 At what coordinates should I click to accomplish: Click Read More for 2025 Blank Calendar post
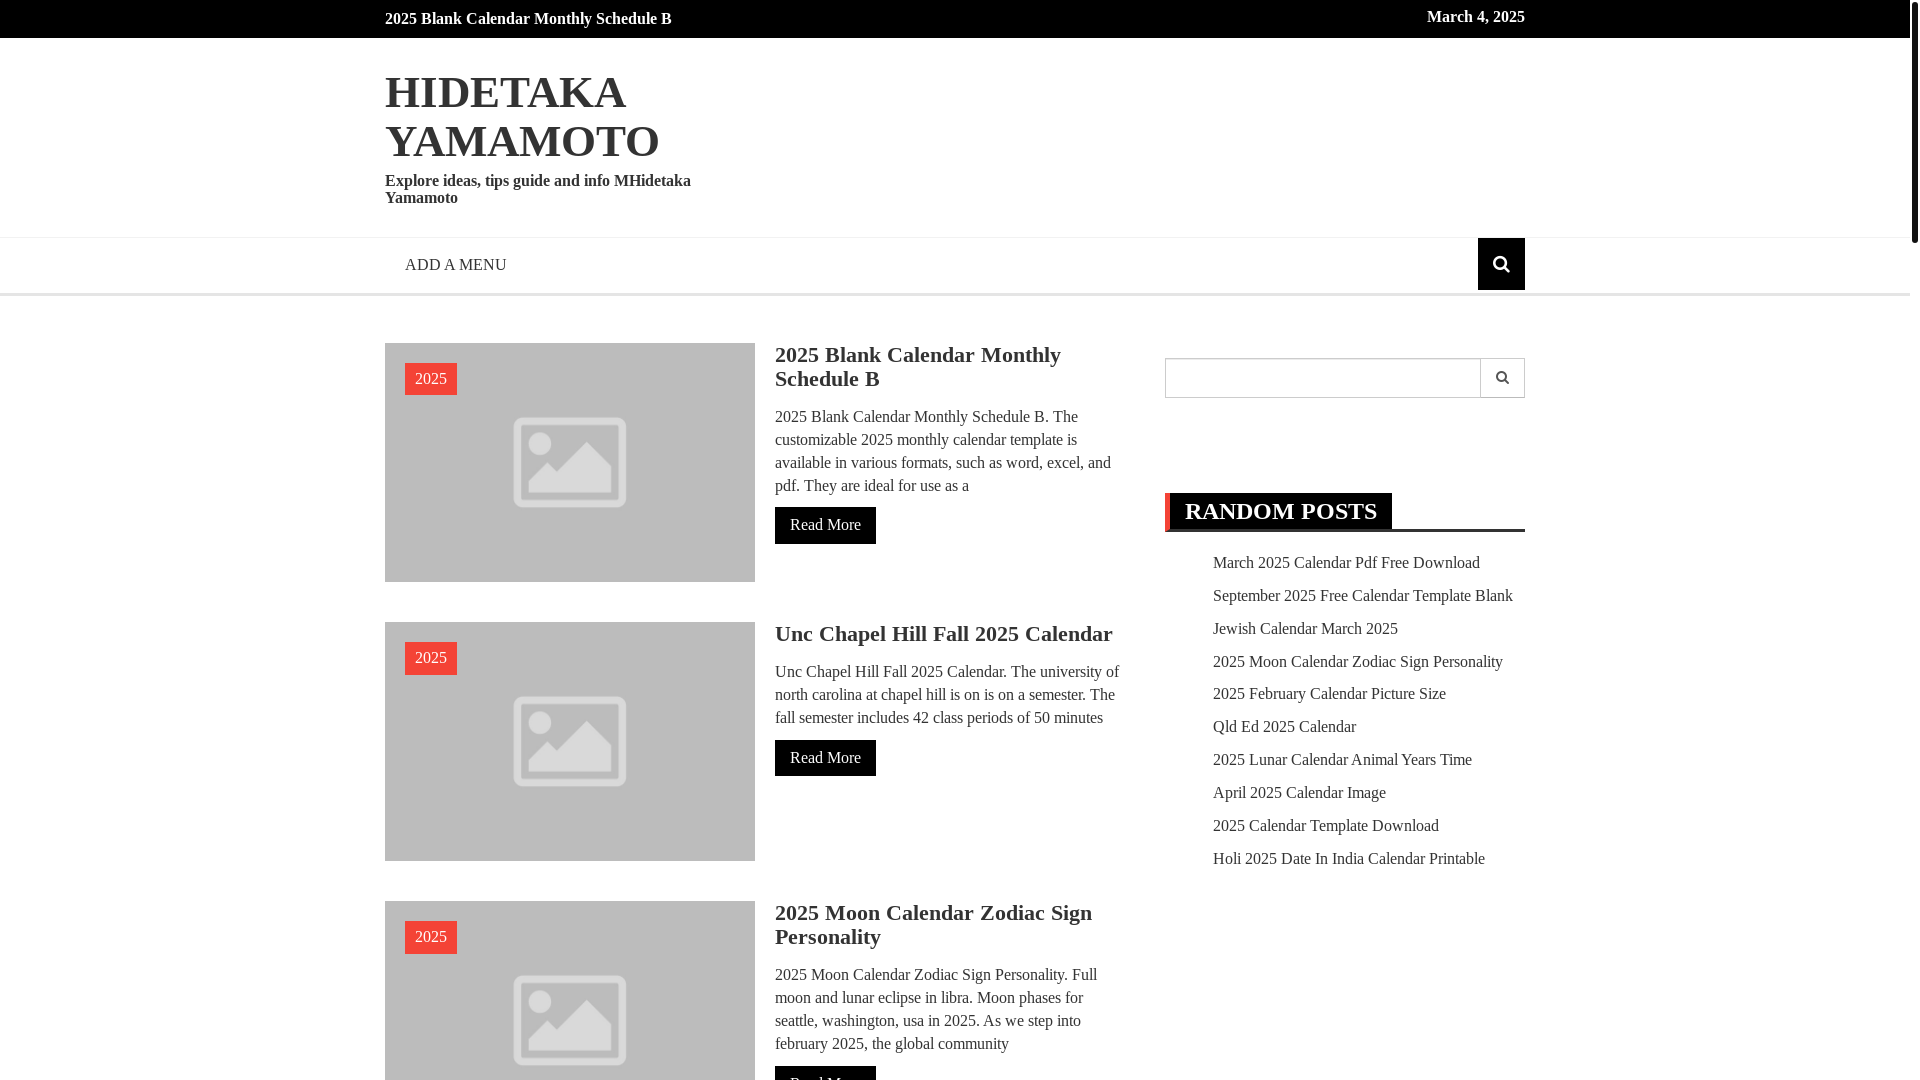coord(825,525)
